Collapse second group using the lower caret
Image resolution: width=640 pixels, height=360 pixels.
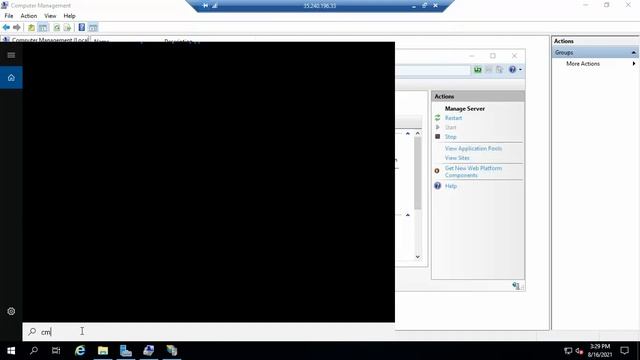[x=408, y=215]
